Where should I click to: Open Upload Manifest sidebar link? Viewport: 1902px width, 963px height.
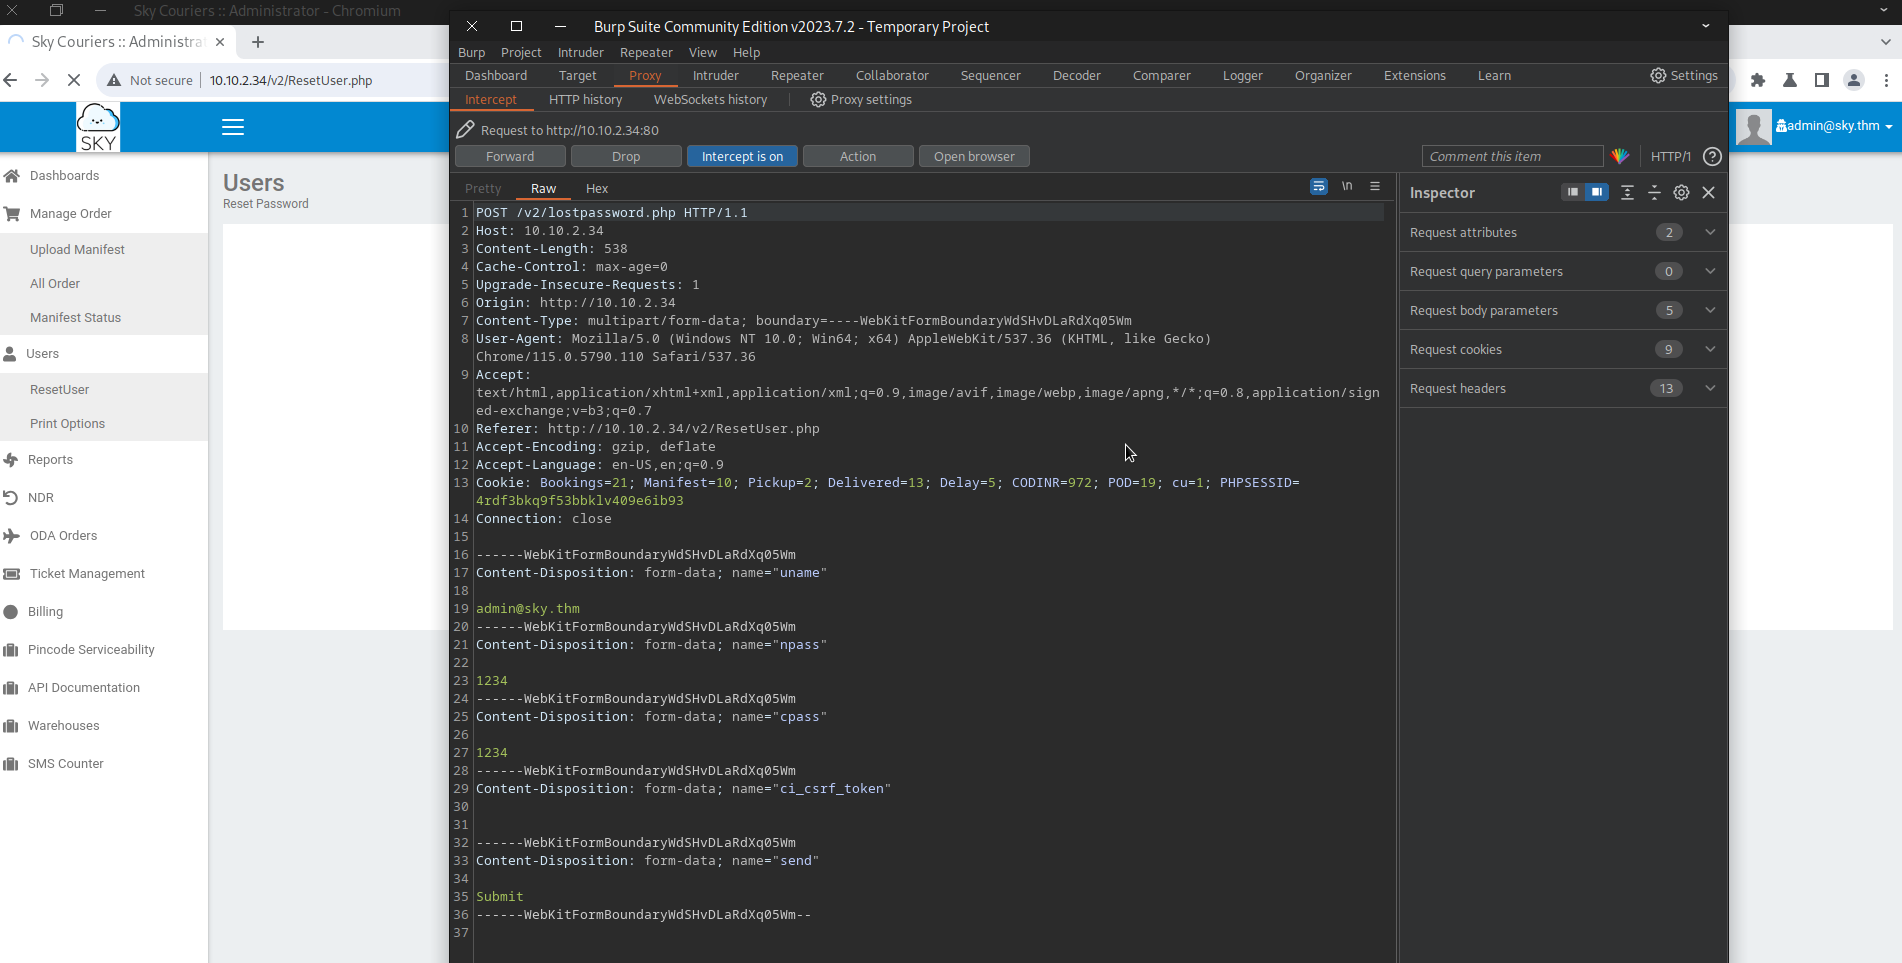[x=77, y=249]
